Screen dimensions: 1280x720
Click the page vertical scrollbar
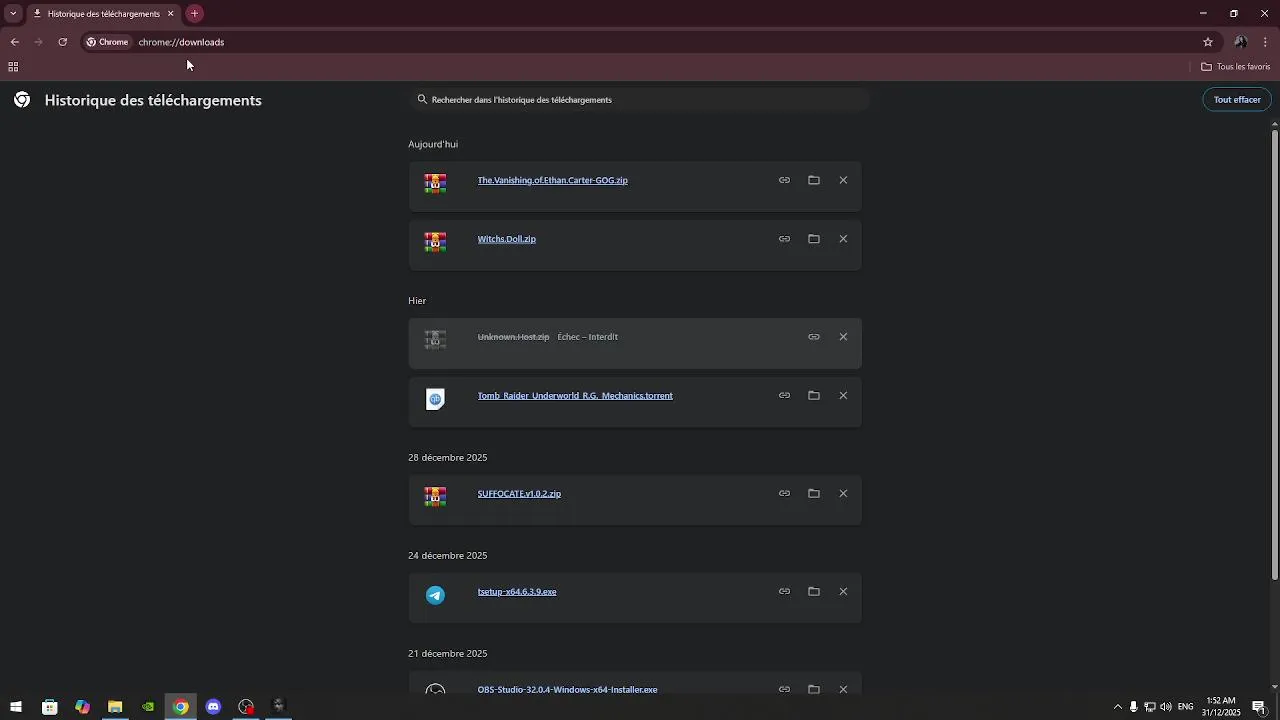(x=1275, y=355)
